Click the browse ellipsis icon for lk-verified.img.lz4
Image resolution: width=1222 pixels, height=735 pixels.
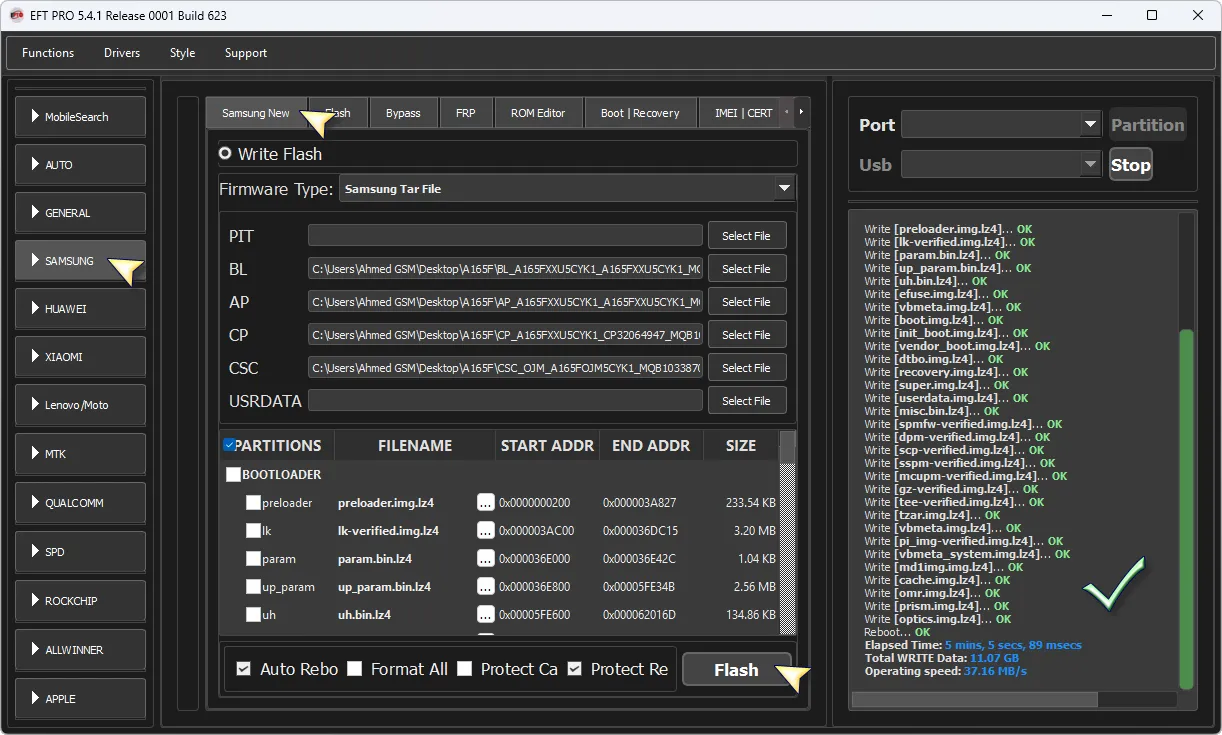pos(486,530)
